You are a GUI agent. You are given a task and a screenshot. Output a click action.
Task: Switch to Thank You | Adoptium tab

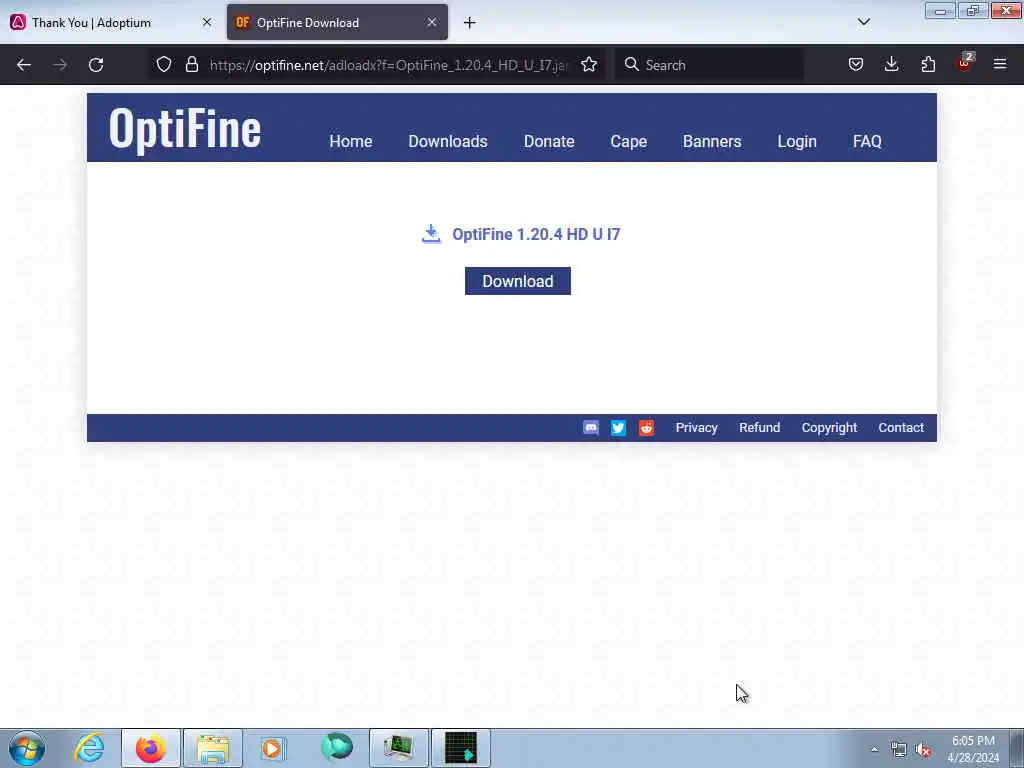[112, 23]
